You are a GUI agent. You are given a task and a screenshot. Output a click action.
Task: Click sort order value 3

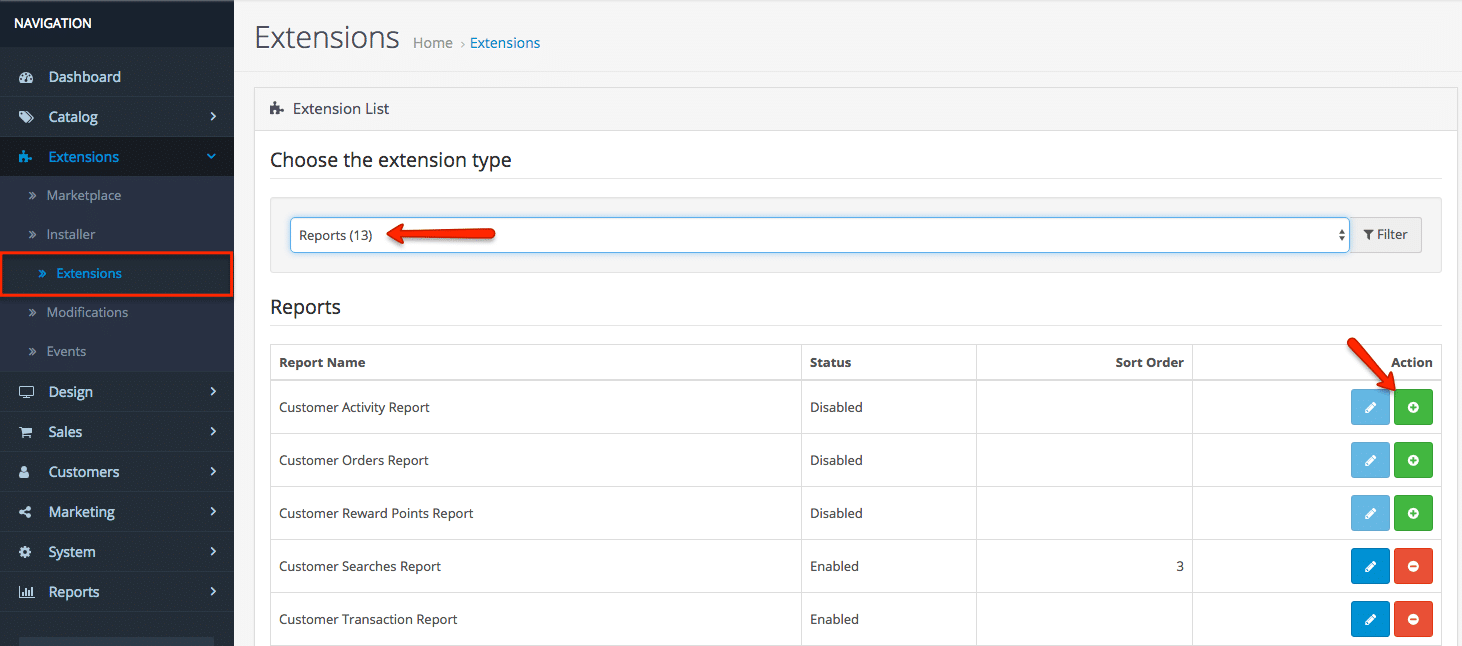pyautogui.click(x=1180, y=566)
